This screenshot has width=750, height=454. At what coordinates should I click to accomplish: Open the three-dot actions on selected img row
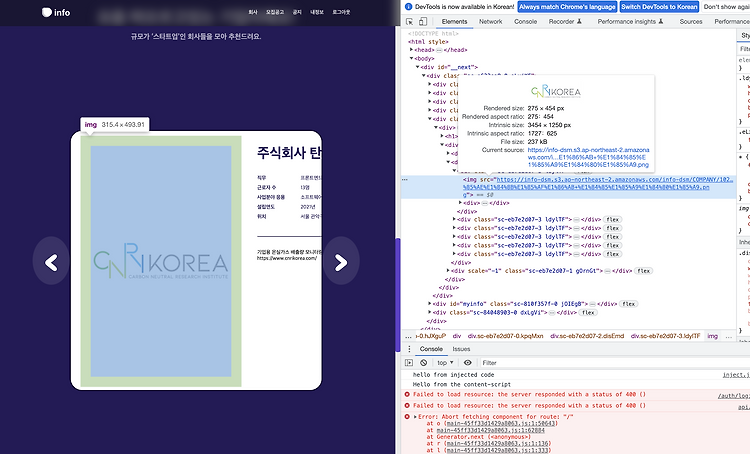tap(405, 180)
